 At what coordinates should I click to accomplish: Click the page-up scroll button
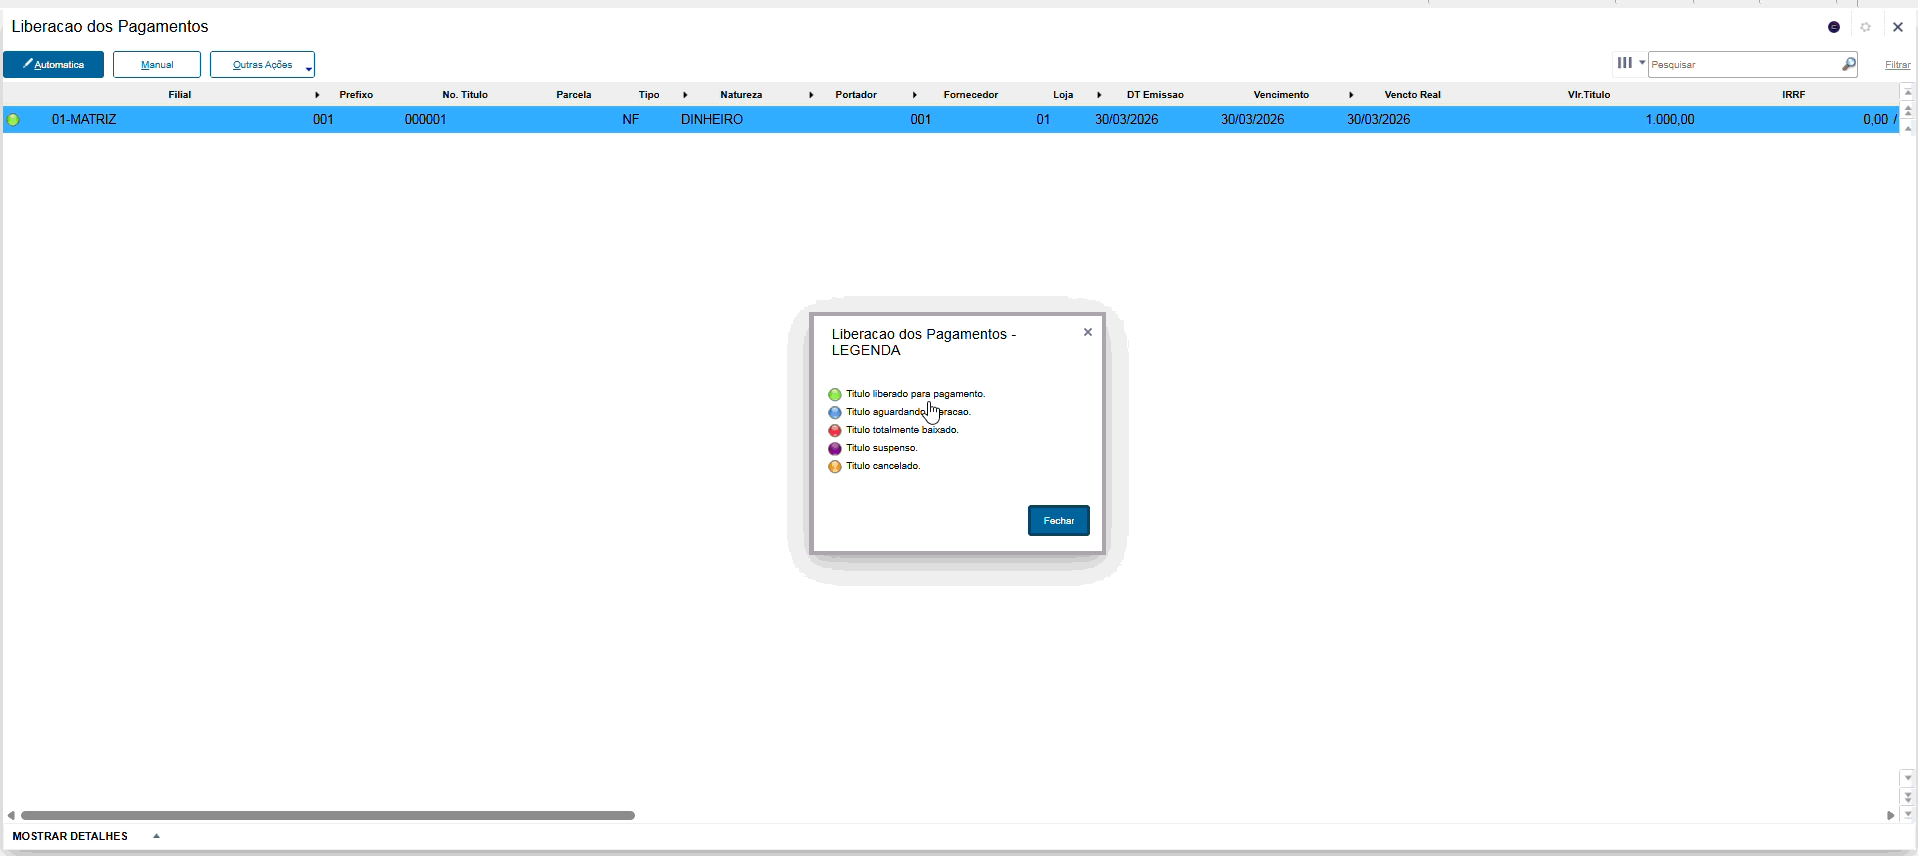click(x=1908, y=110)
